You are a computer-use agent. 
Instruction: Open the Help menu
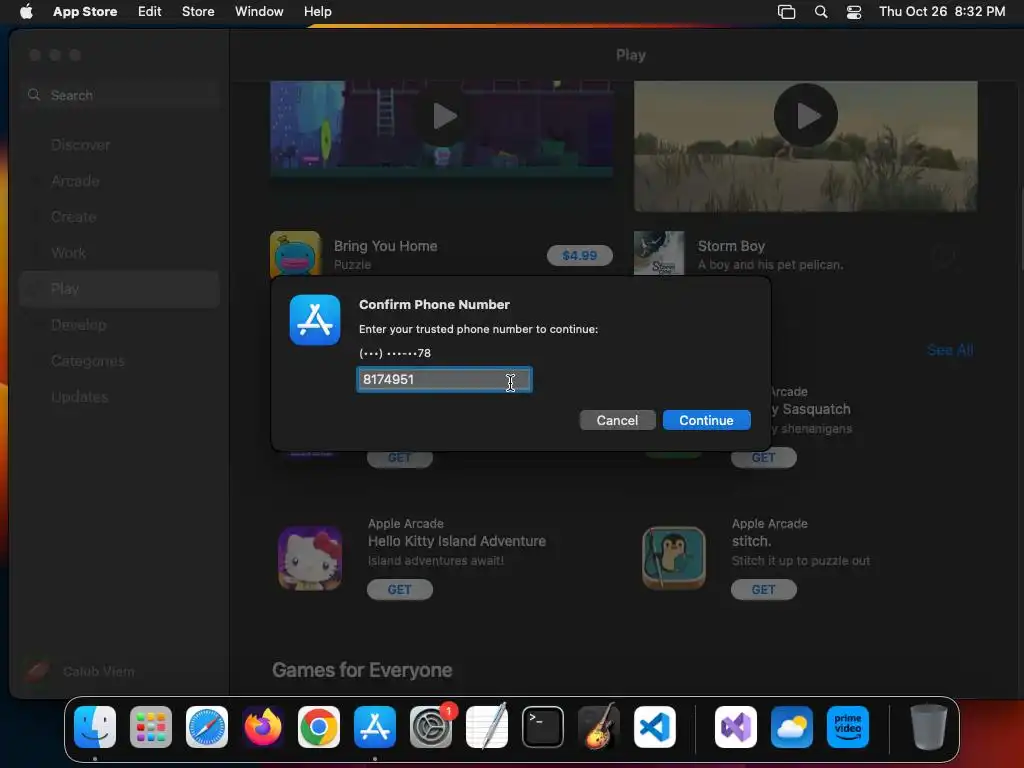point(317,11)
